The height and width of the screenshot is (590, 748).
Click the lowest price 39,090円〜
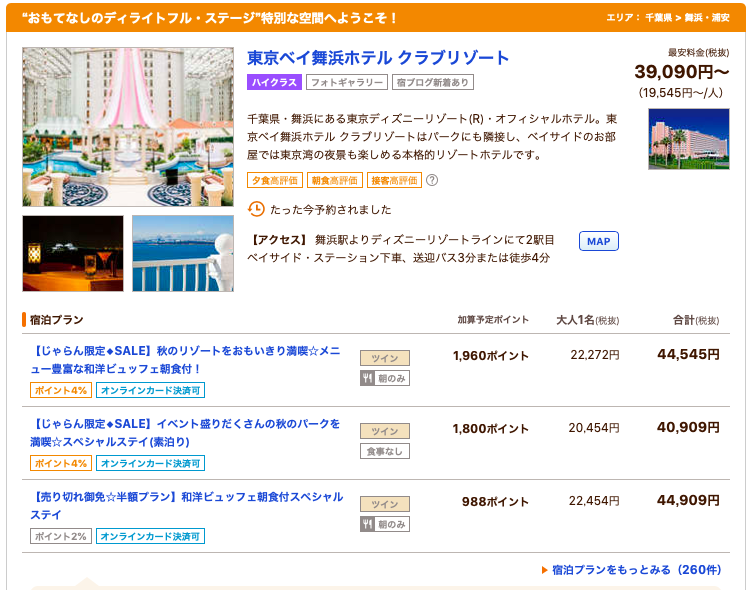(681, 72)
